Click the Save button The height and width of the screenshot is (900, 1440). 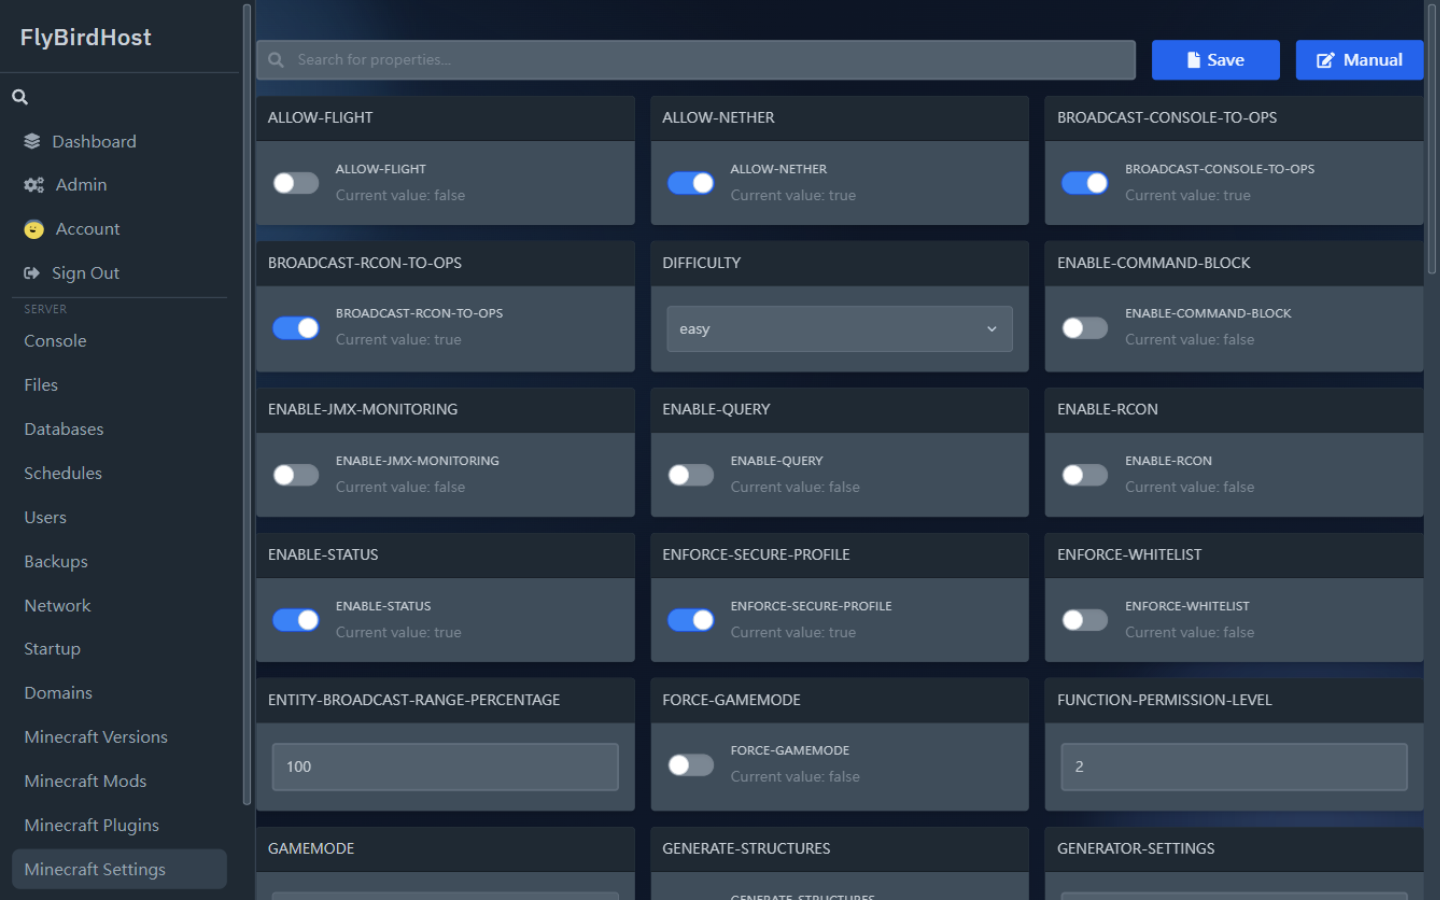click(x=1215, y=60)
